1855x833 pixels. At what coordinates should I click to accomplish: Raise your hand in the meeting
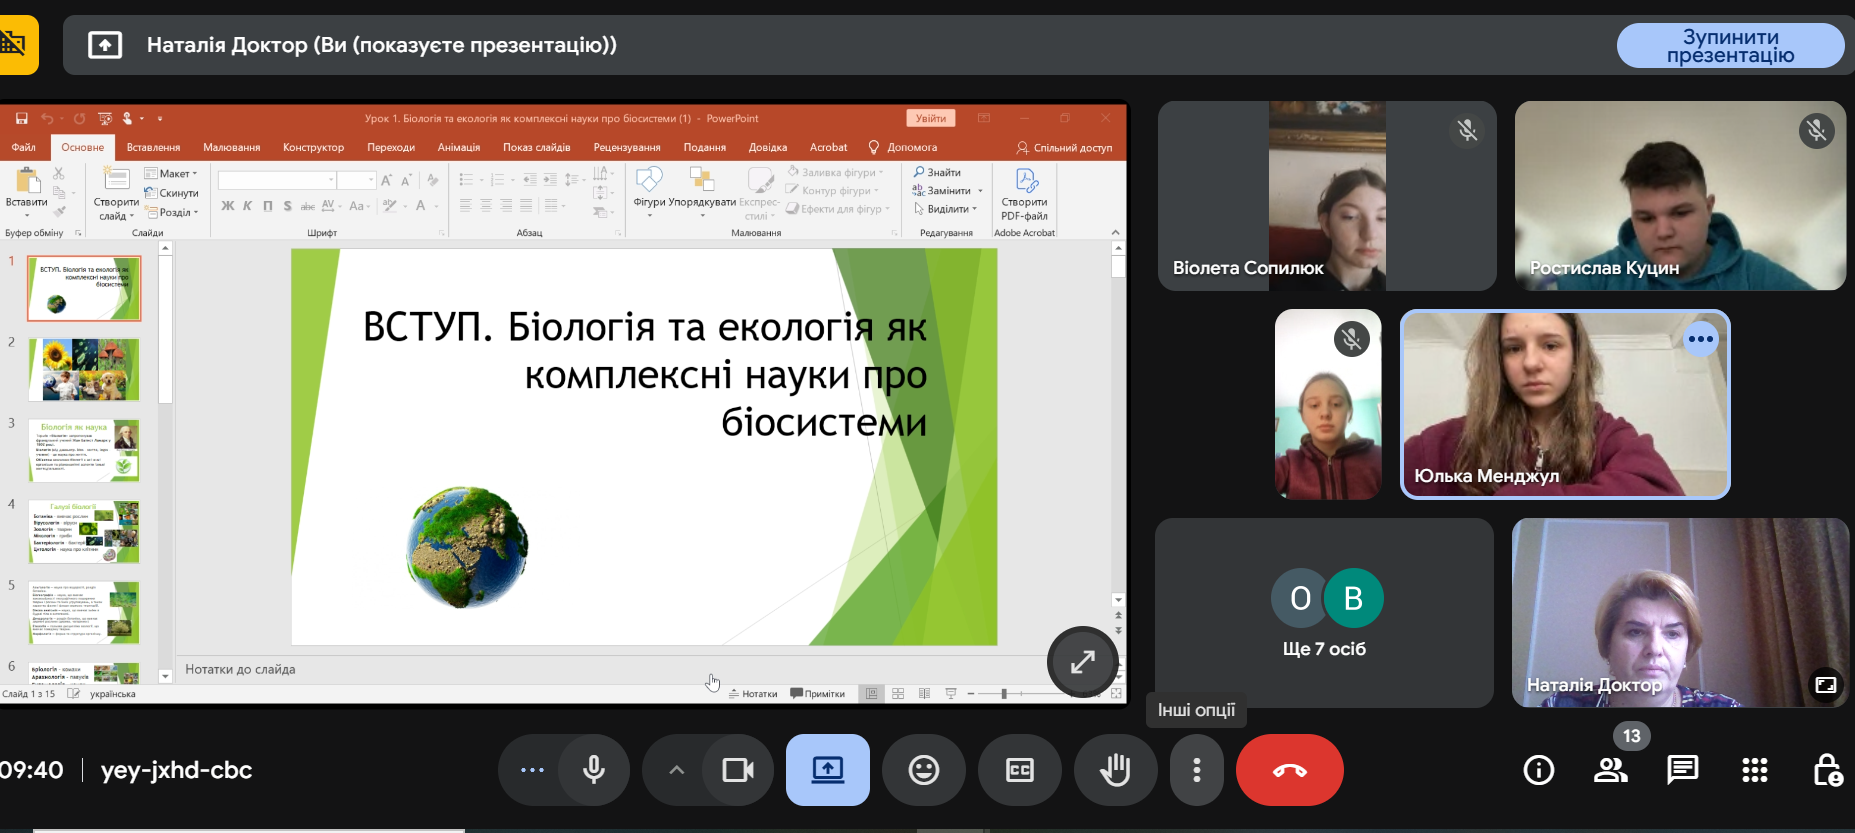pos(1116,770)
